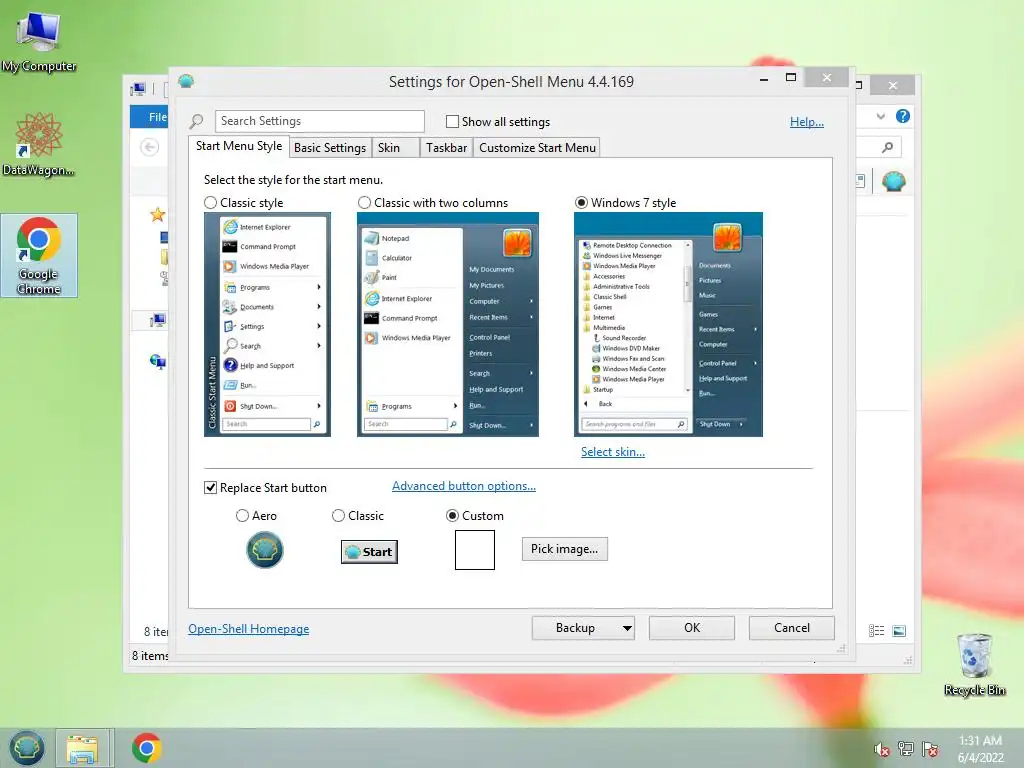Viewport: 1024px width, 768px height.
Task: Choose the Custom start button option
Action: (x=452, y=516)
